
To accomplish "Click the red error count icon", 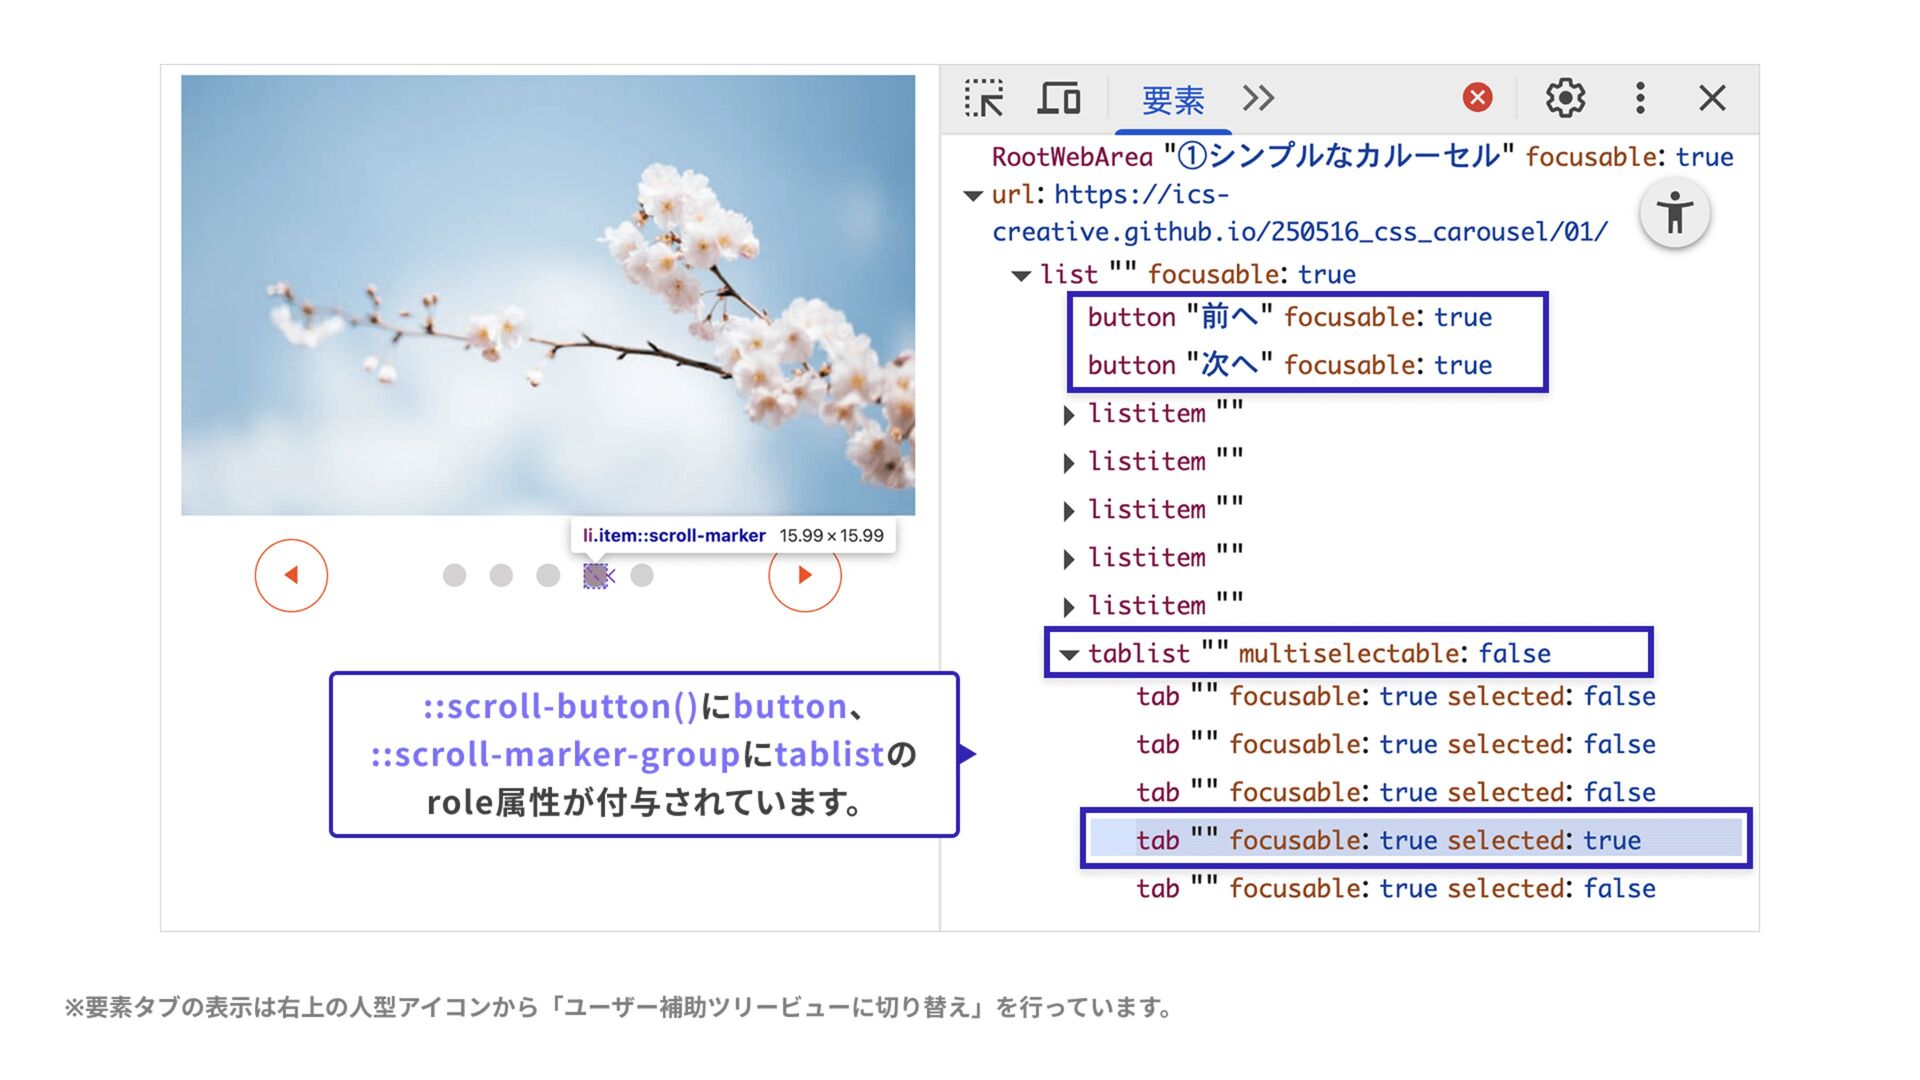I will pyautogui.click(x=1477, y=97).
